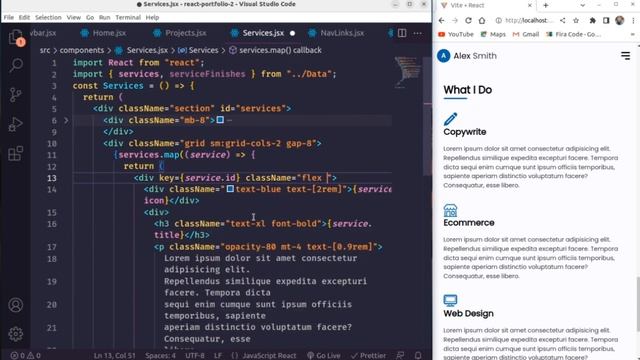Click Services.jsx in the breadcrumb
The width and height of the screenshot is (640, 360).
coord(147,50)
